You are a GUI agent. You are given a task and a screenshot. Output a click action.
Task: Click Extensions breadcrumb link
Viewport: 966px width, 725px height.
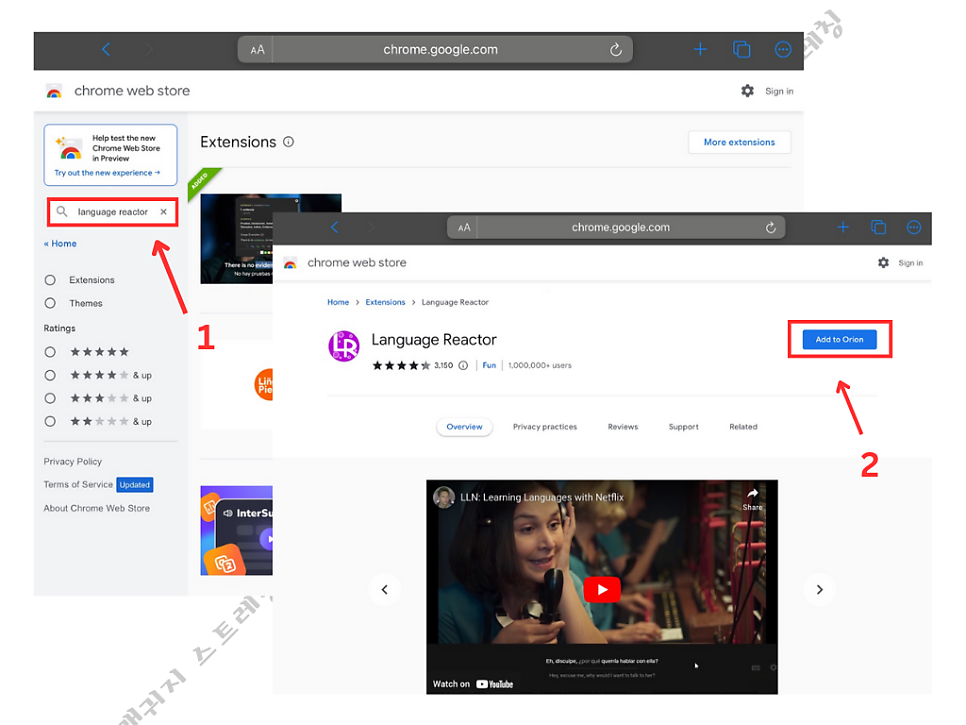tap(385, 302)
